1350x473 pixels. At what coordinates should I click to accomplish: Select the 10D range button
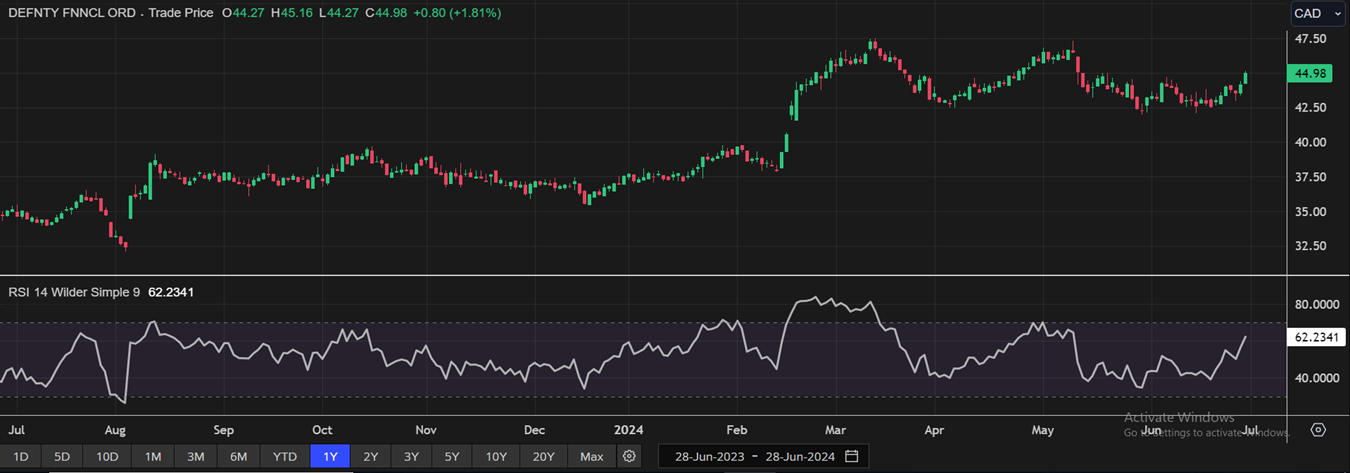tap(107, 457)
